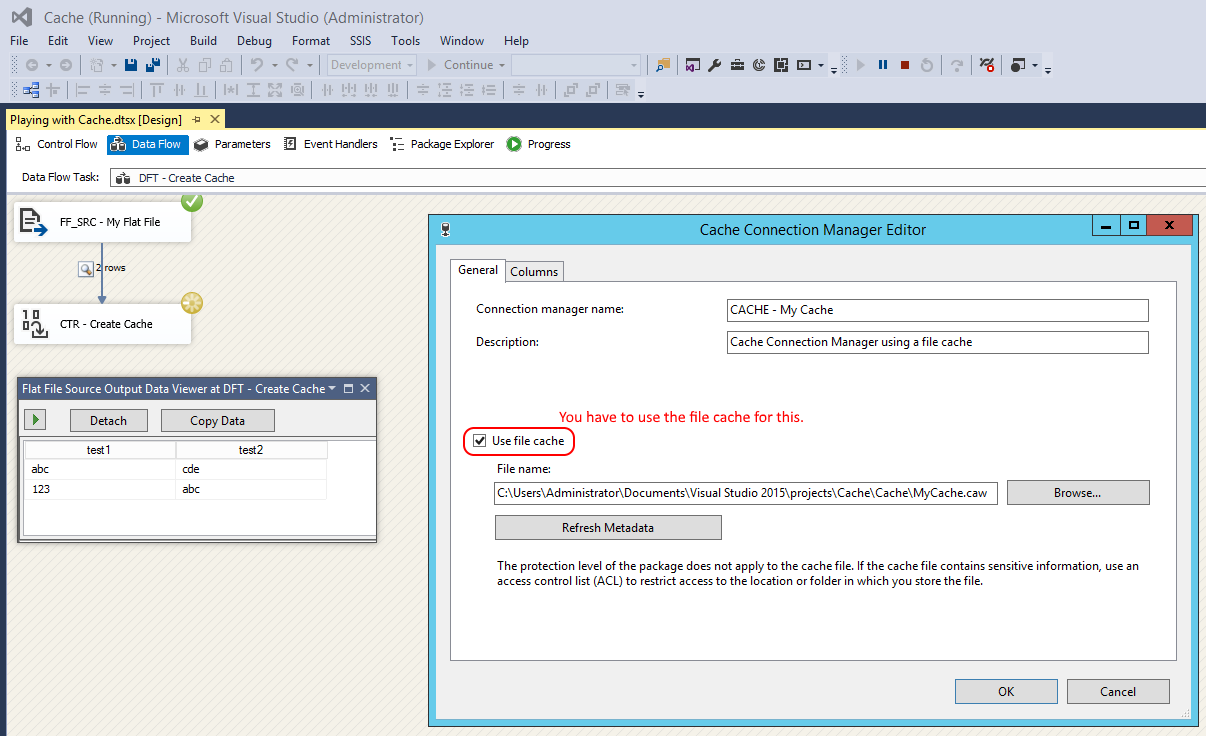This screenshot has width=1206, height=736.
Task: Click the Break All pause button
Action: 883,65
